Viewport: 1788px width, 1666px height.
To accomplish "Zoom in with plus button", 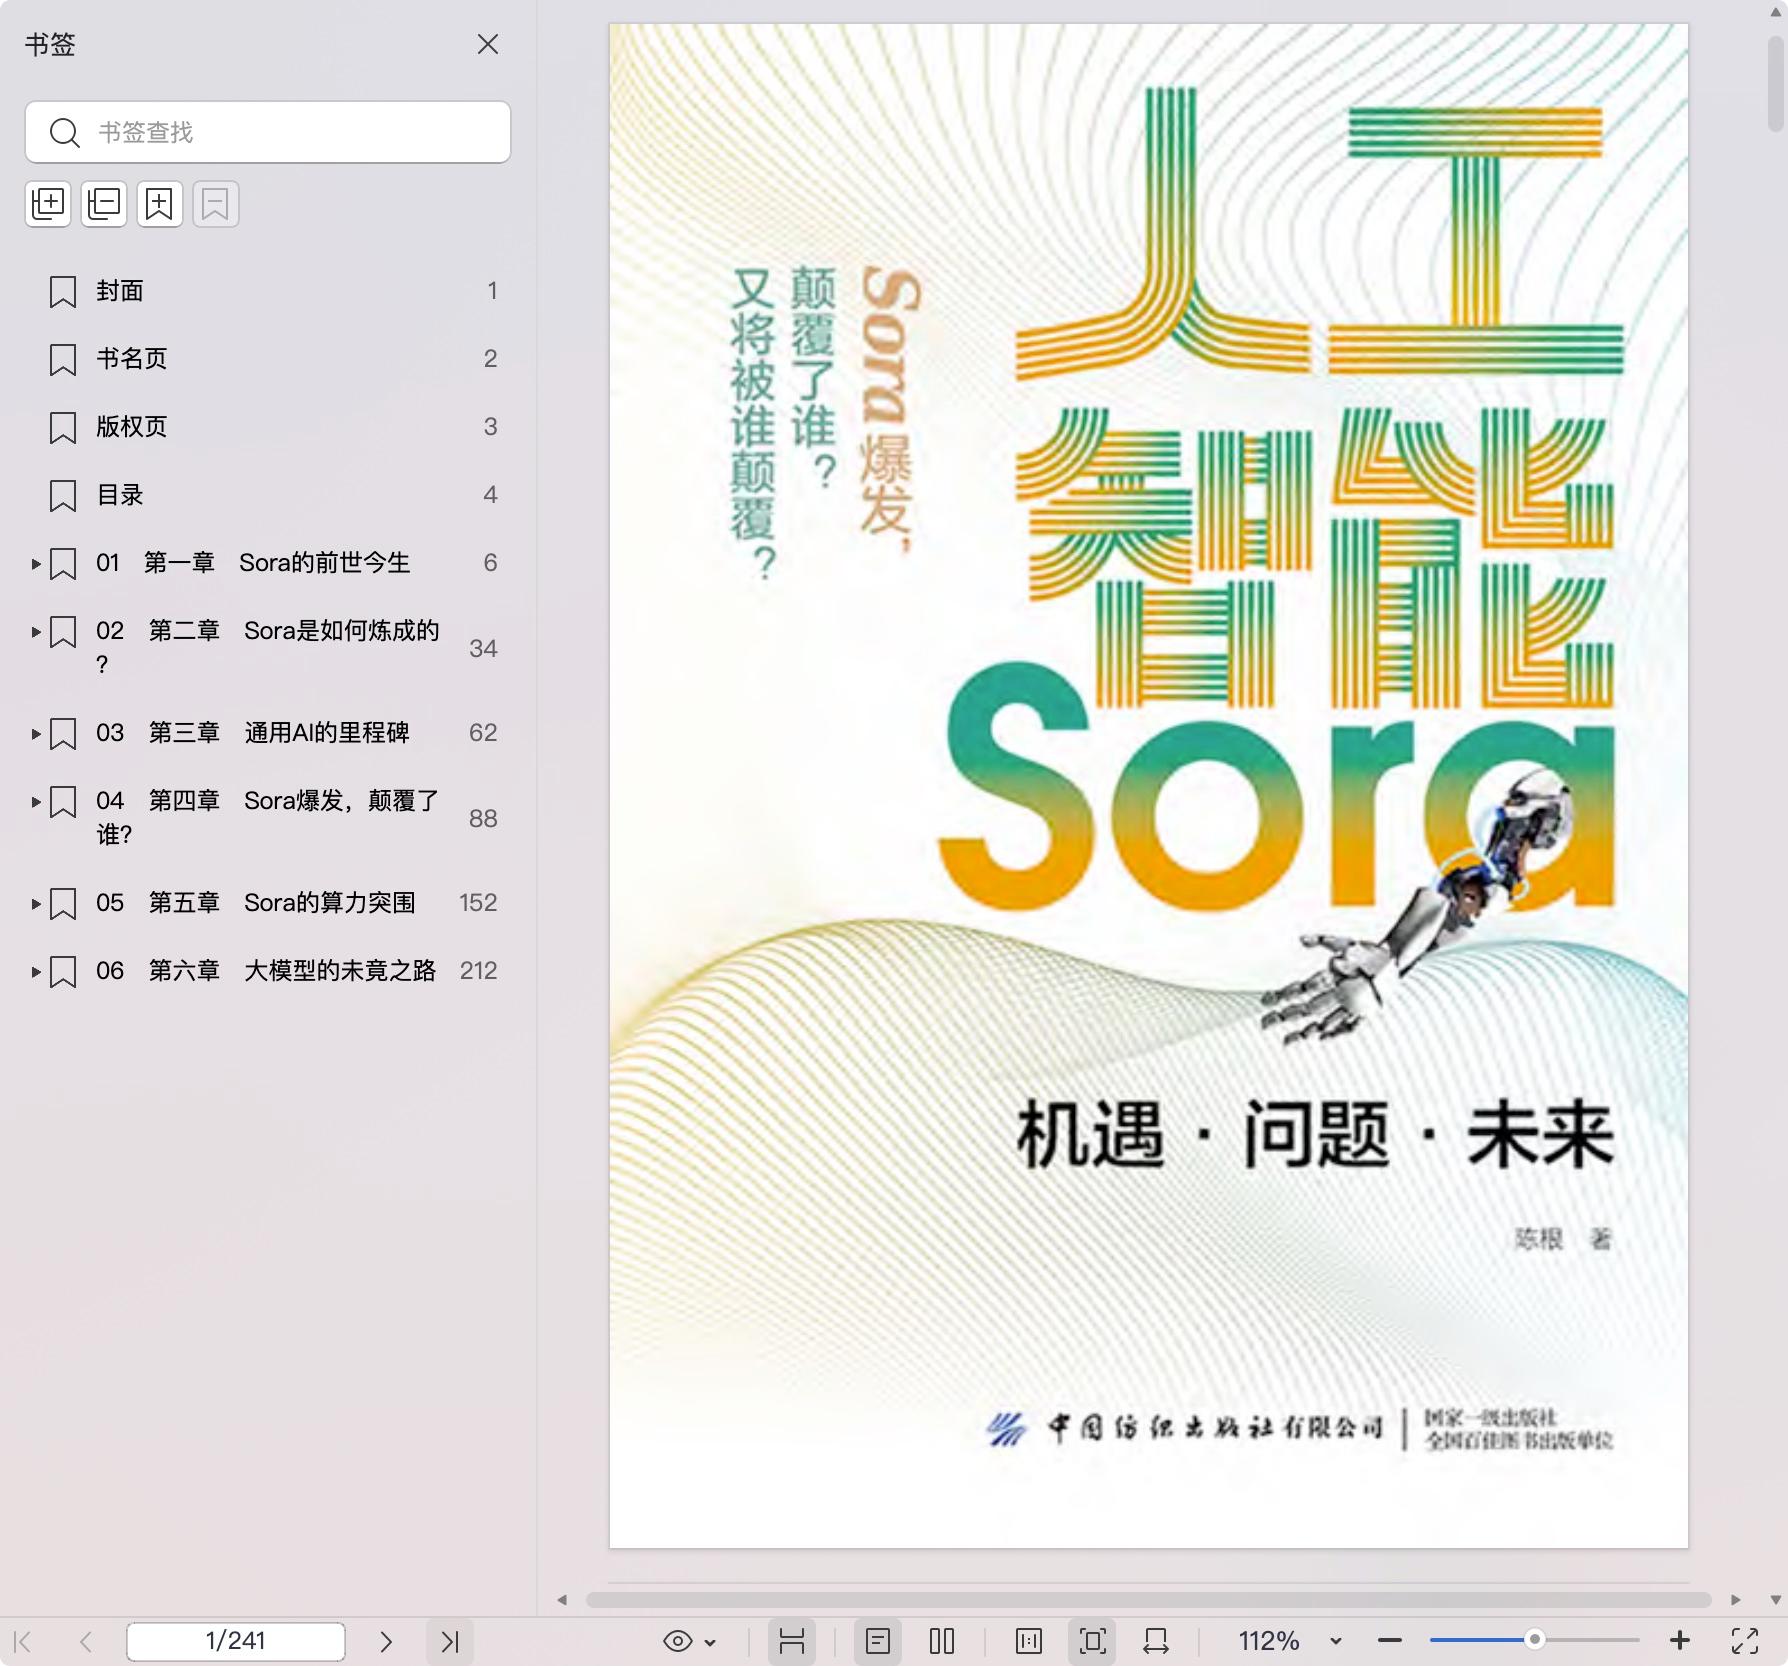I will pos(1680,1641).
